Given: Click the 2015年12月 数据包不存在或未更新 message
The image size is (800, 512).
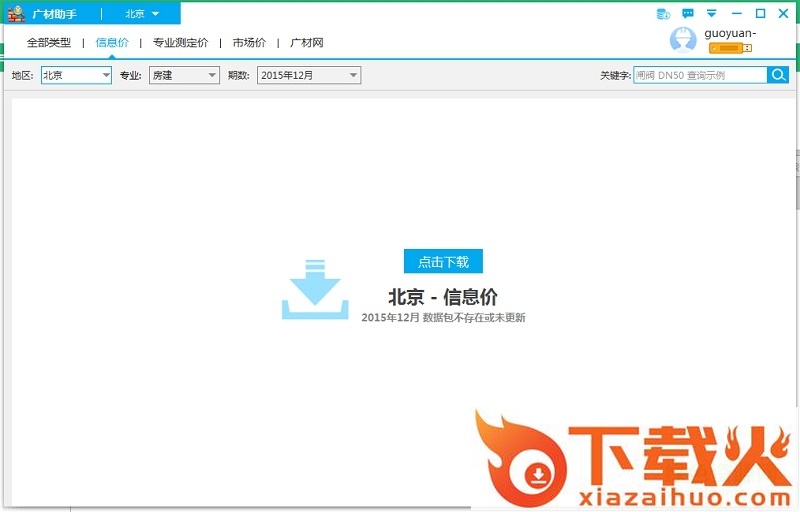Looking at the screenshot, I should pos(443,317).
